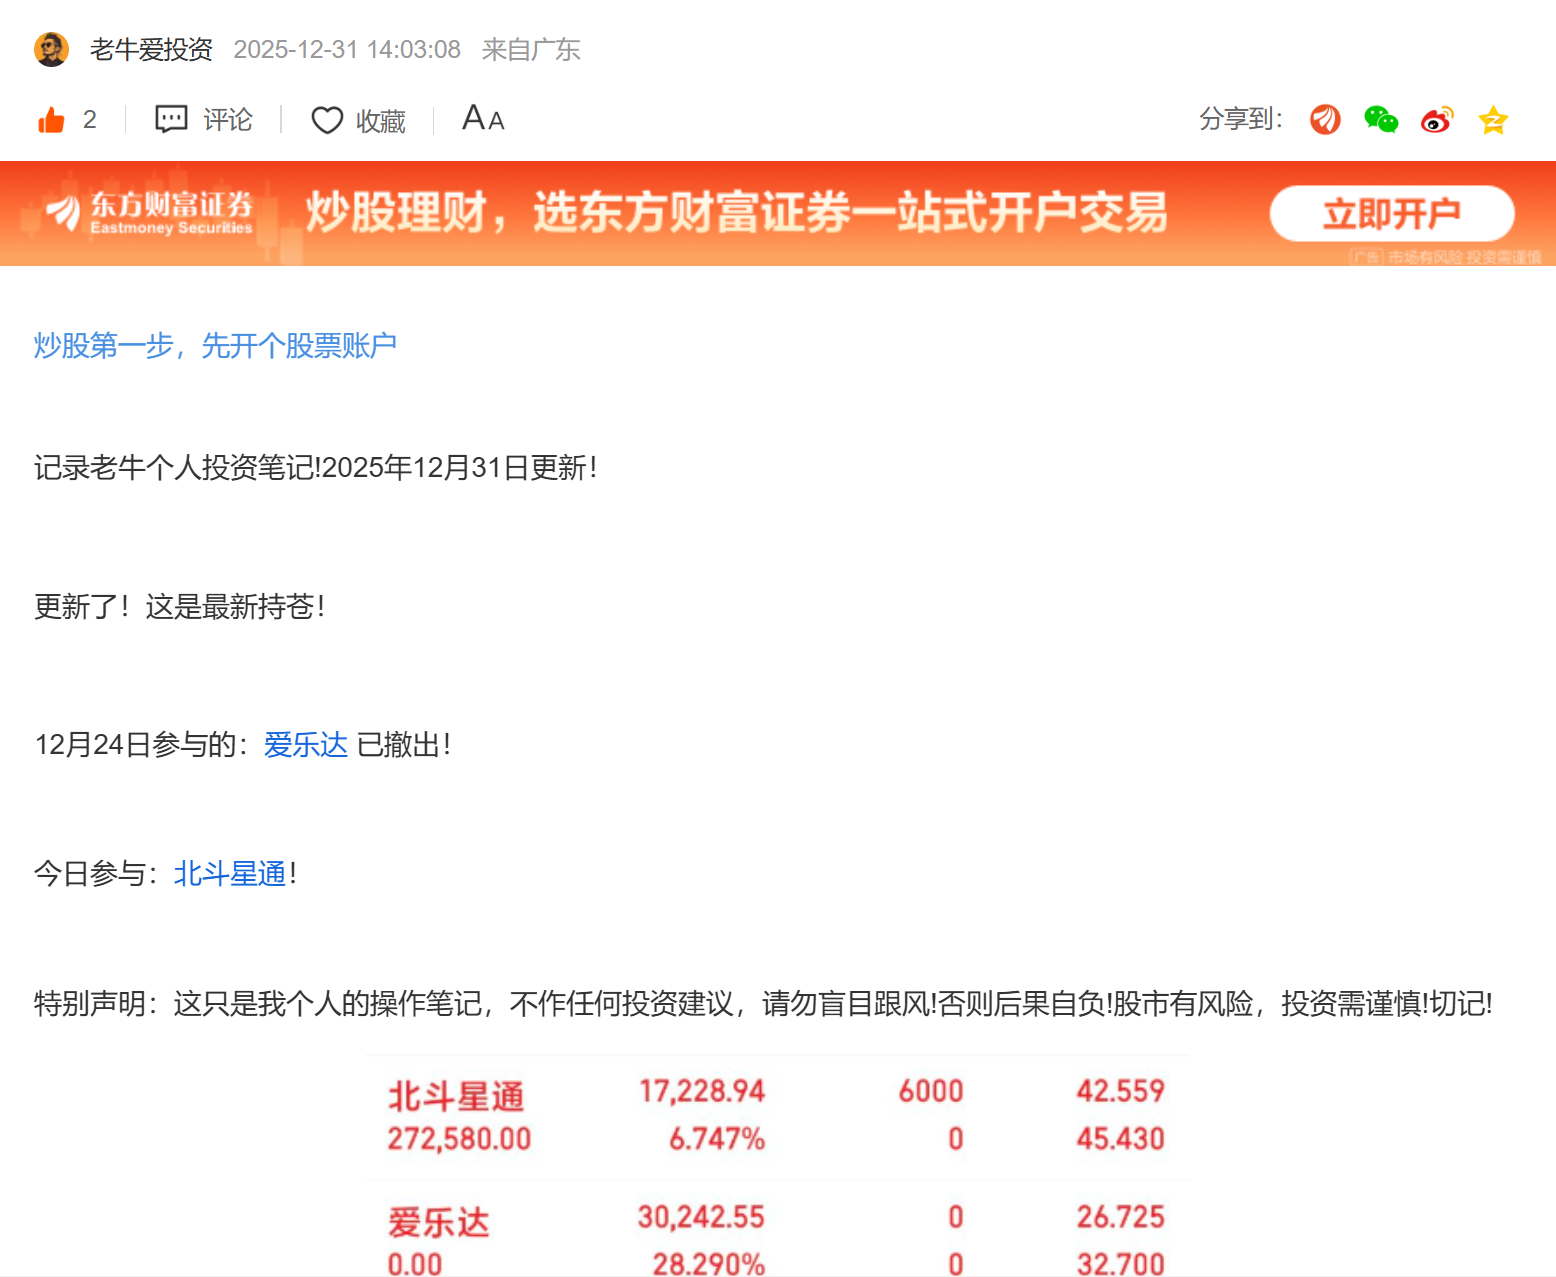Open comments via speech bubble icon
This screenshot has height=1277, width=1556.
coord(171,119)
